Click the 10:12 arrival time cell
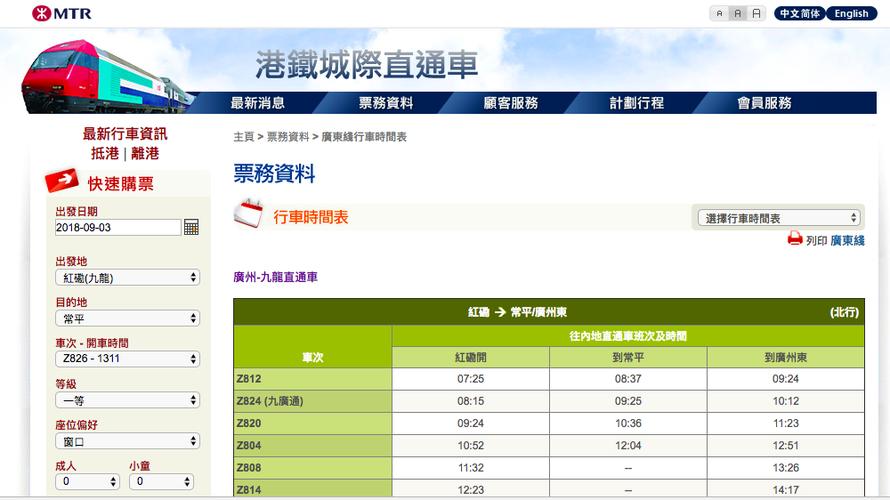Image resolution: width=890 pixels, height=500 pixels. point(786,401)
